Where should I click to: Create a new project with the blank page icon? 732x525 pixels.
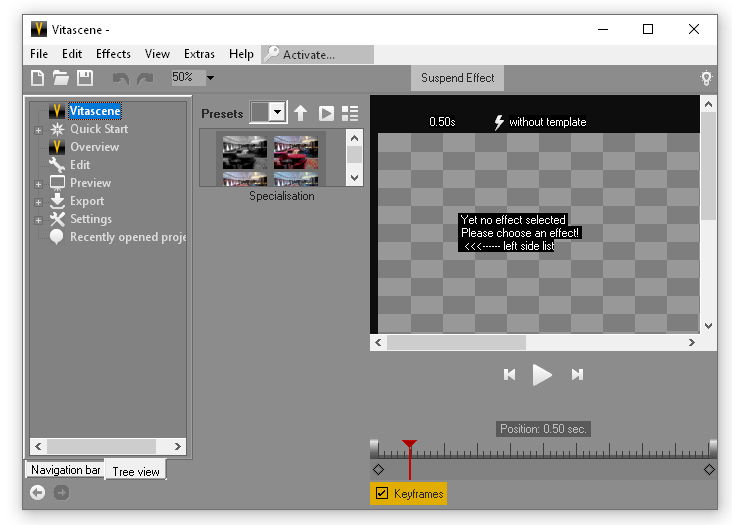pos(37,77)
